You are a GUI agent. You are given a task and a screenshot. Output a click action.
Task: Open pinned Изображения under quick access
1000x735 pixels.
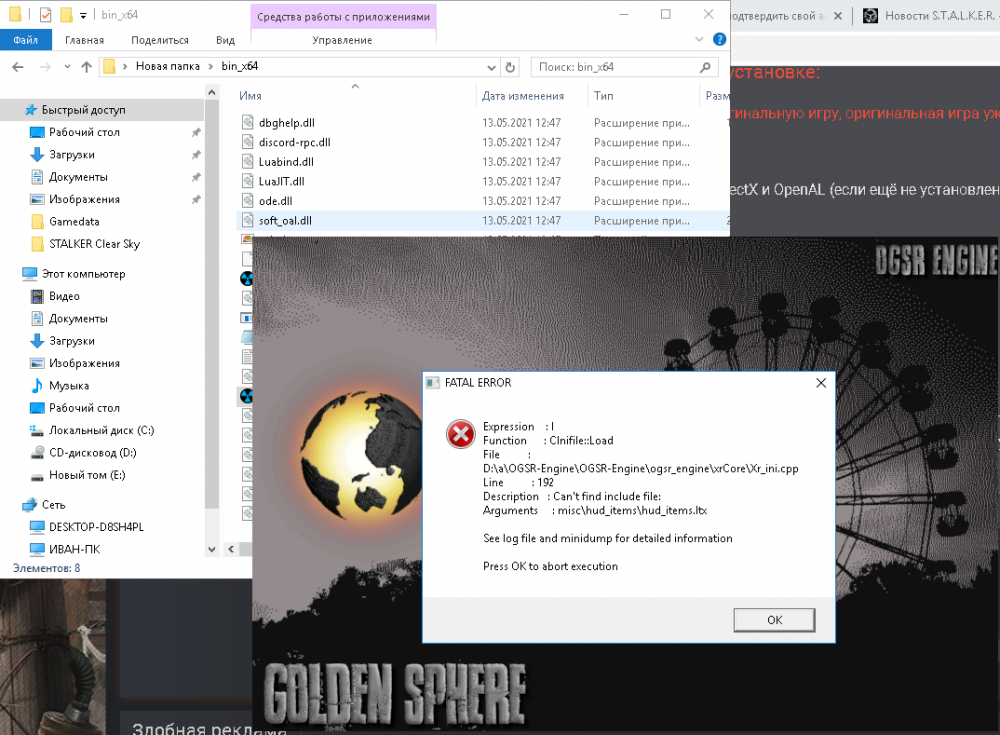84,199
